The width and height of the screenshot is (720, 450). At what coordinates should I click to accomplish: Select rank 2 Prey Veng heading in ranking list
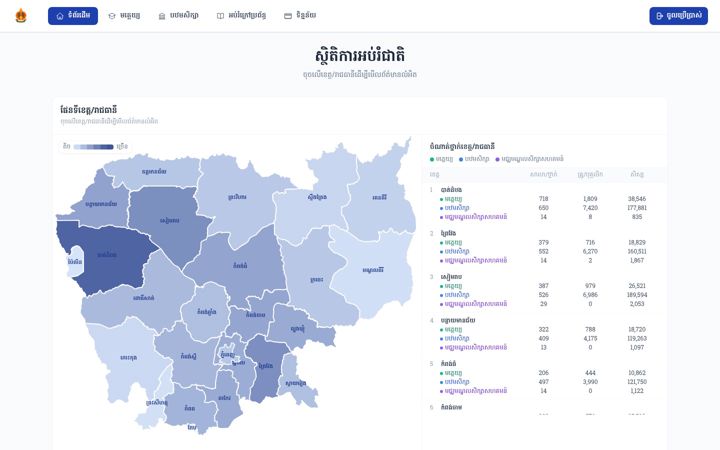[448, 233]
